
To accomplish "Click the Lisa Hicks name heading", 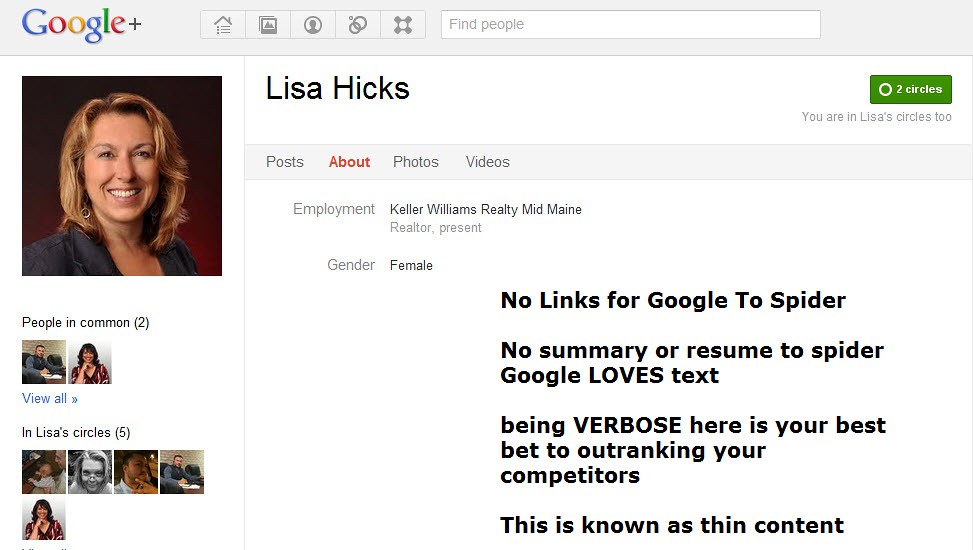I will (338, 88).
